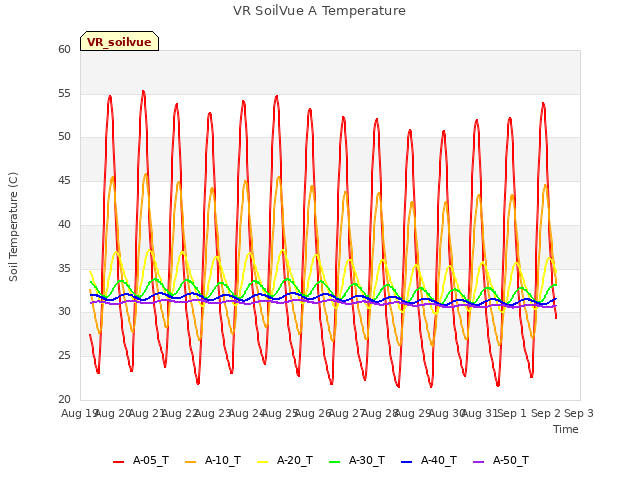Click the Time axis label
640x480 pixels.
566,429
